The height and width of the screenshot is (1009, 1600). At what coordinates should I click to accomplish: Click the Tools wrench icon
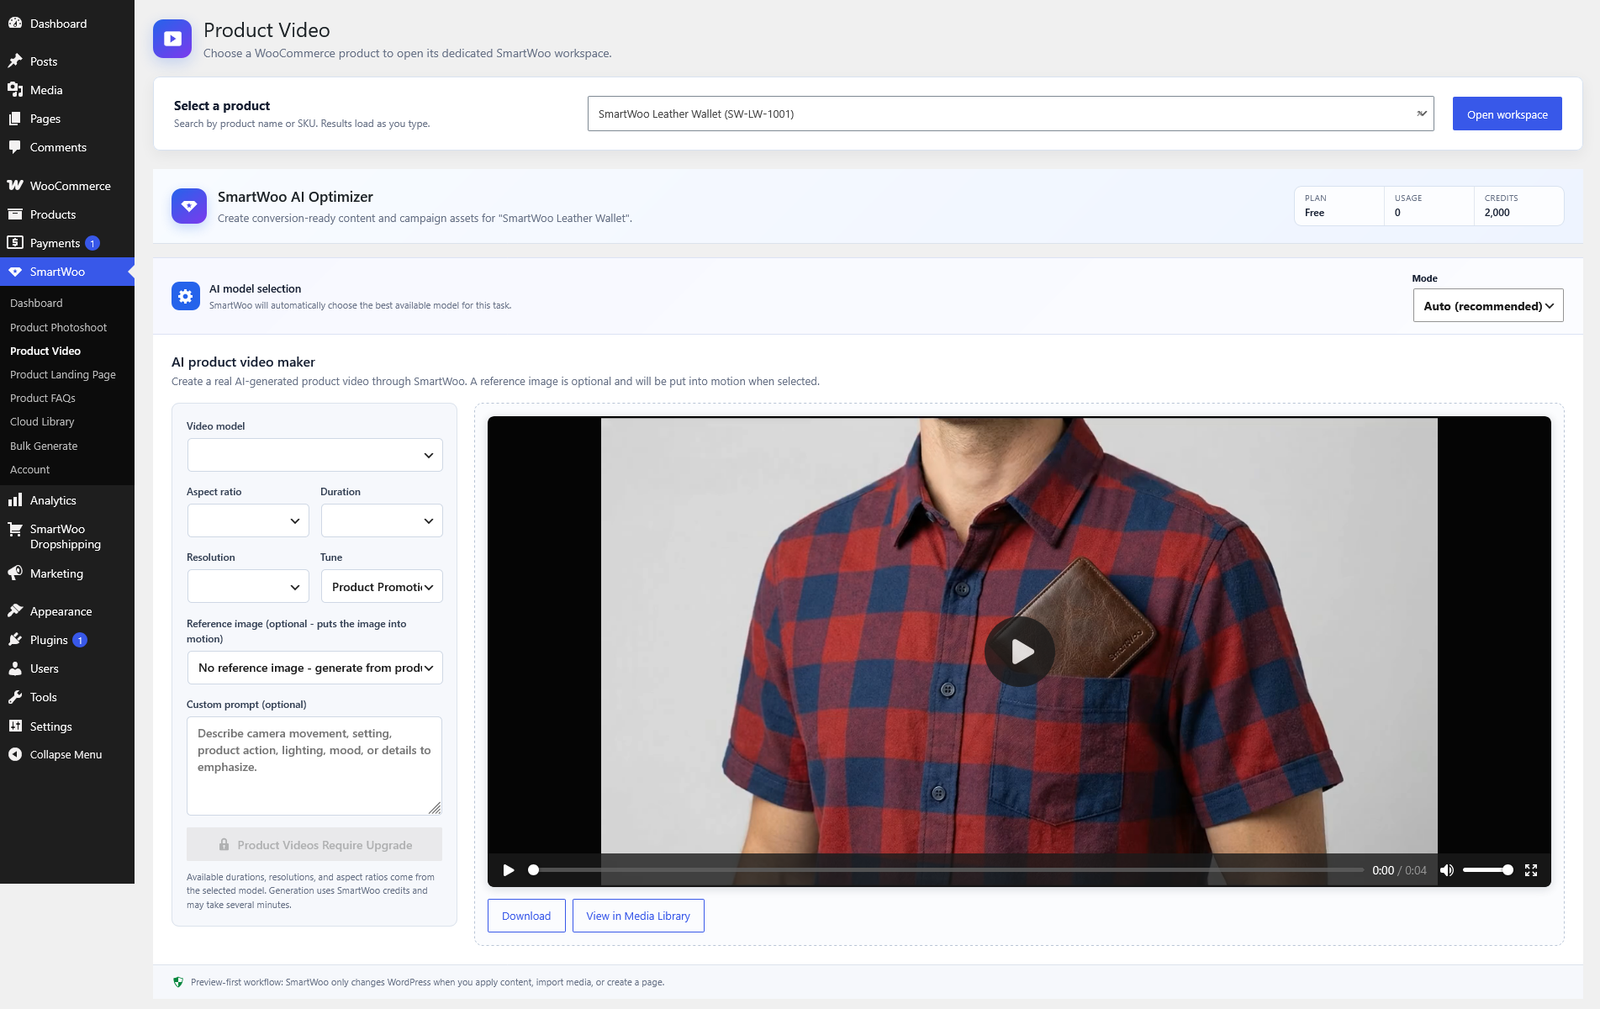[x=15, y=697]
